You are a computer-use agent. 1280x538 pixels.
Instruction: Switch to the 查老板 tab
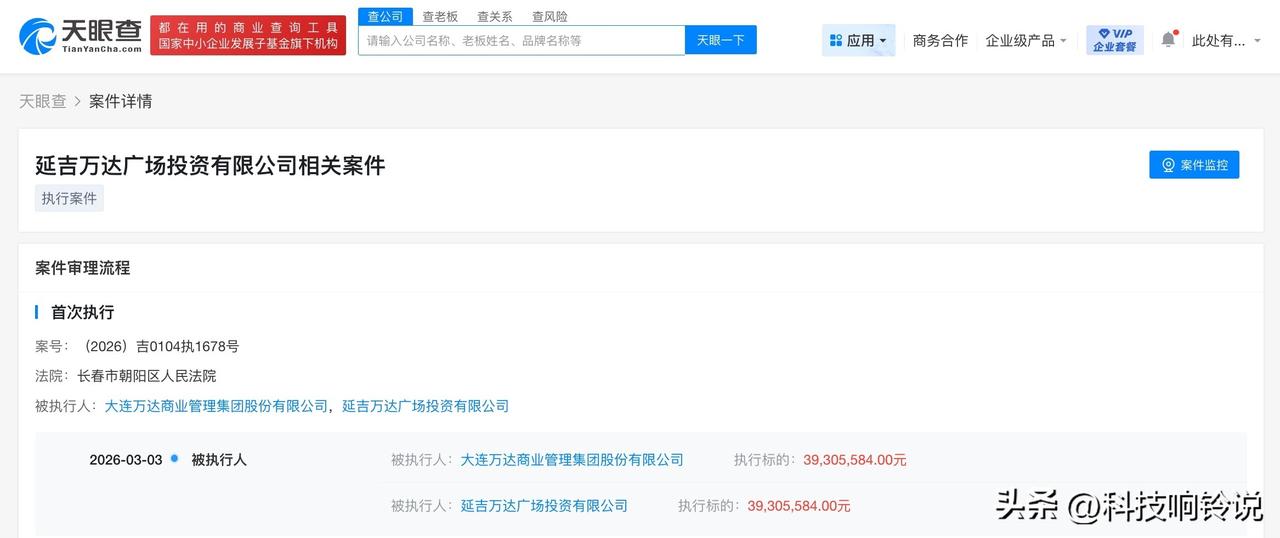click(440, 16)
